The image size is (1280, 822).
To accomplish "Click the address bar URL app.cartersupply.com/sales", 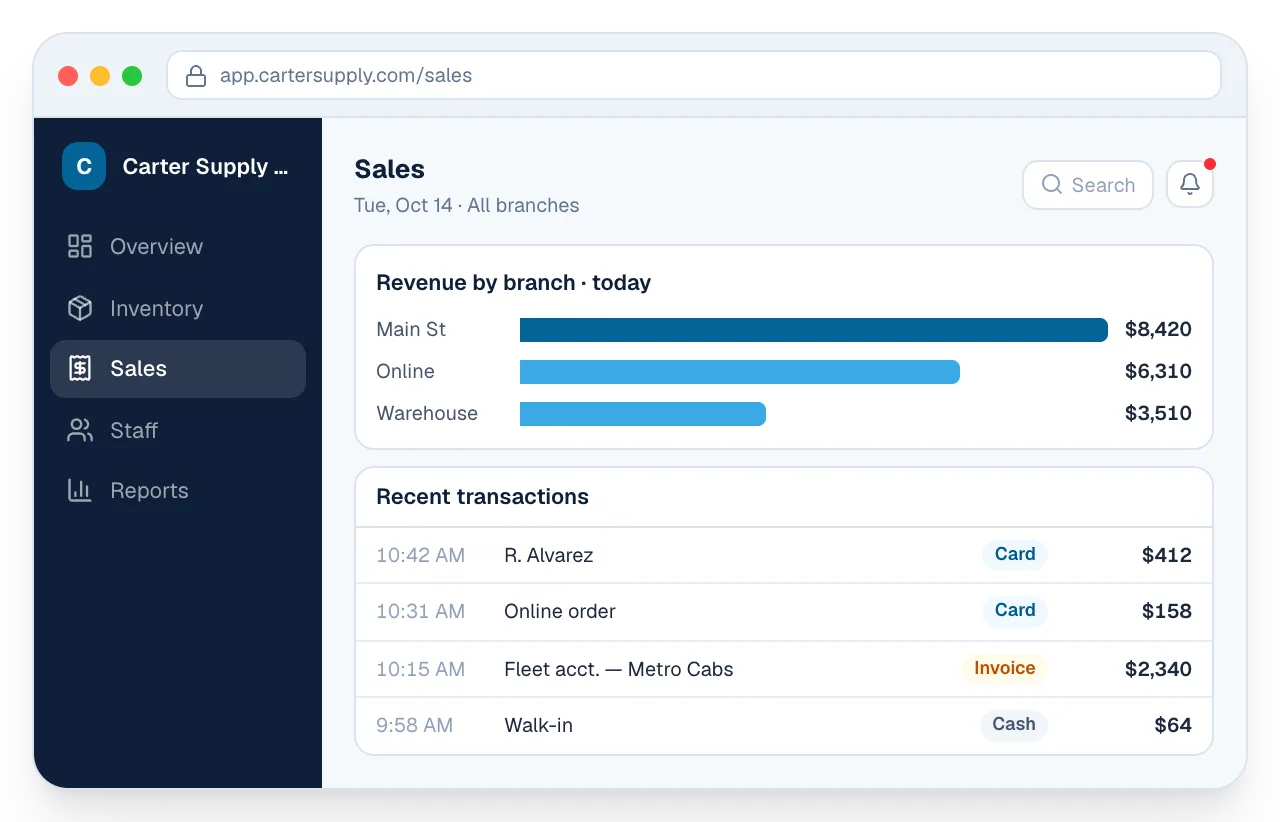I will [346, 76].
